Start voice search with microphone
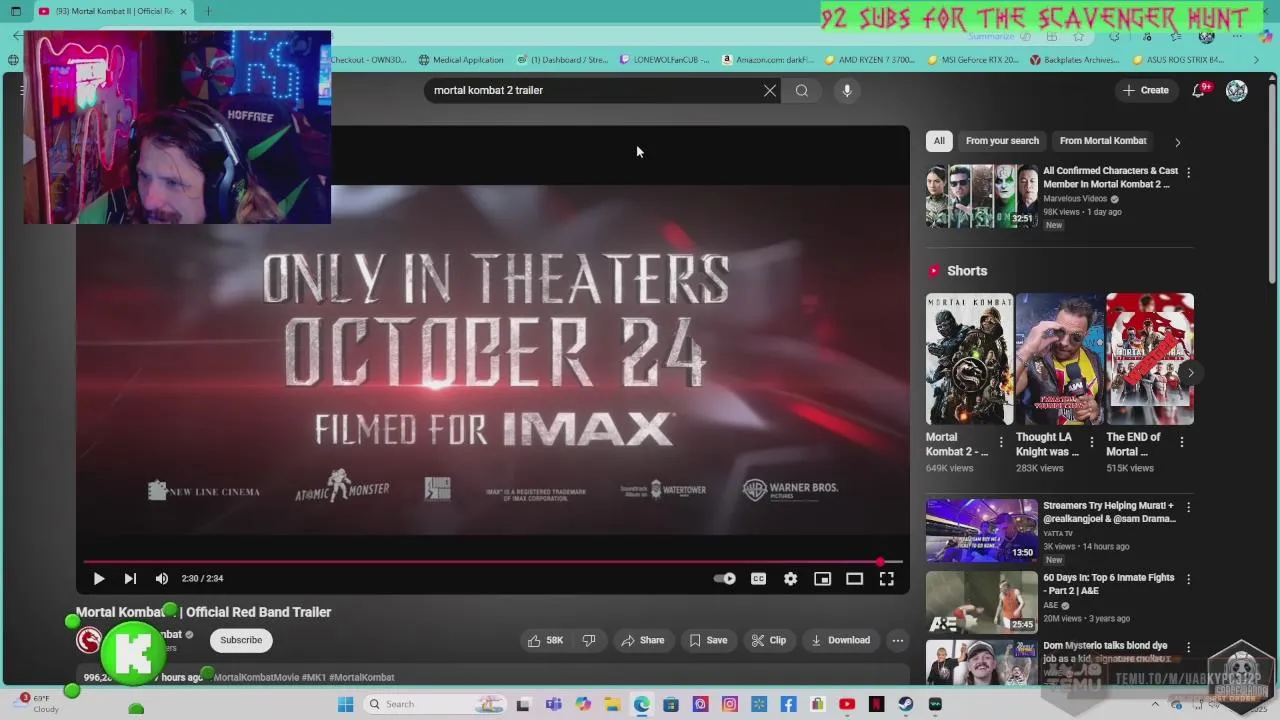Viewport: 1280px width, 720px height. tap(847, 91)
